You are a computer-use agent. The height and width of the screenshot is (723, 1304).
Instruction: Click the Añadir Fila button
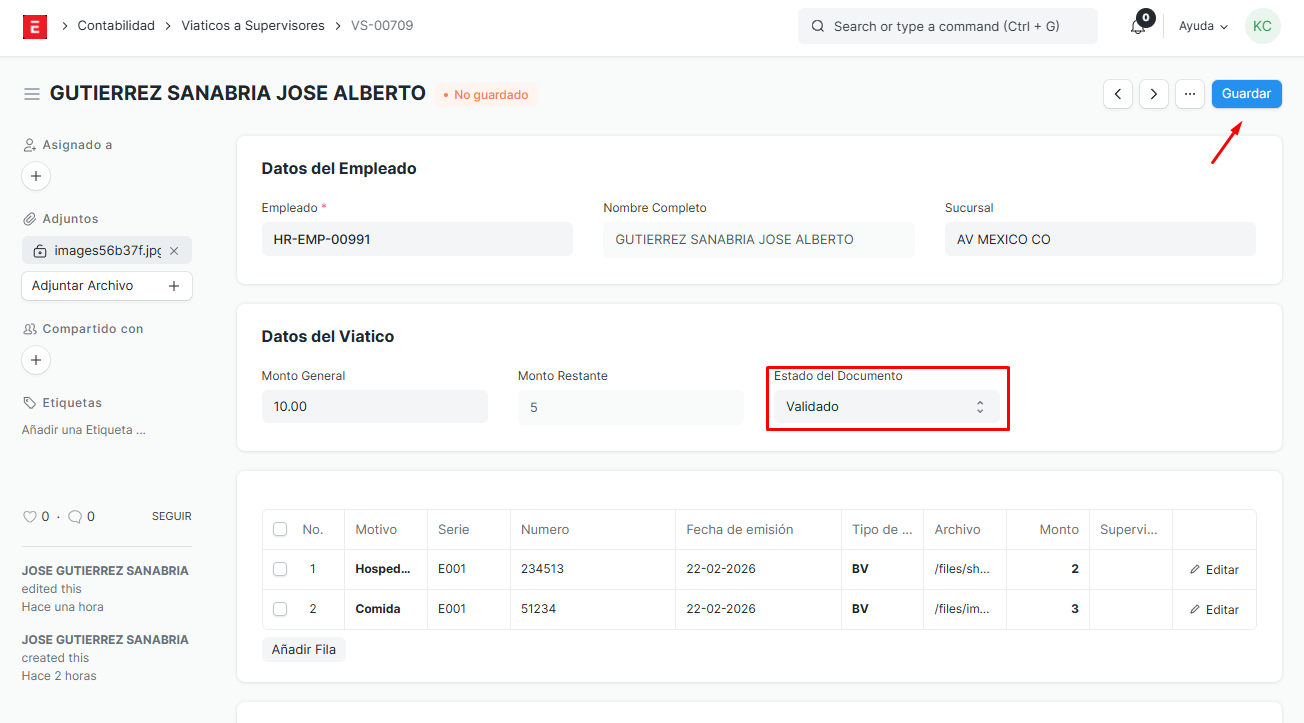pos(304,650)
